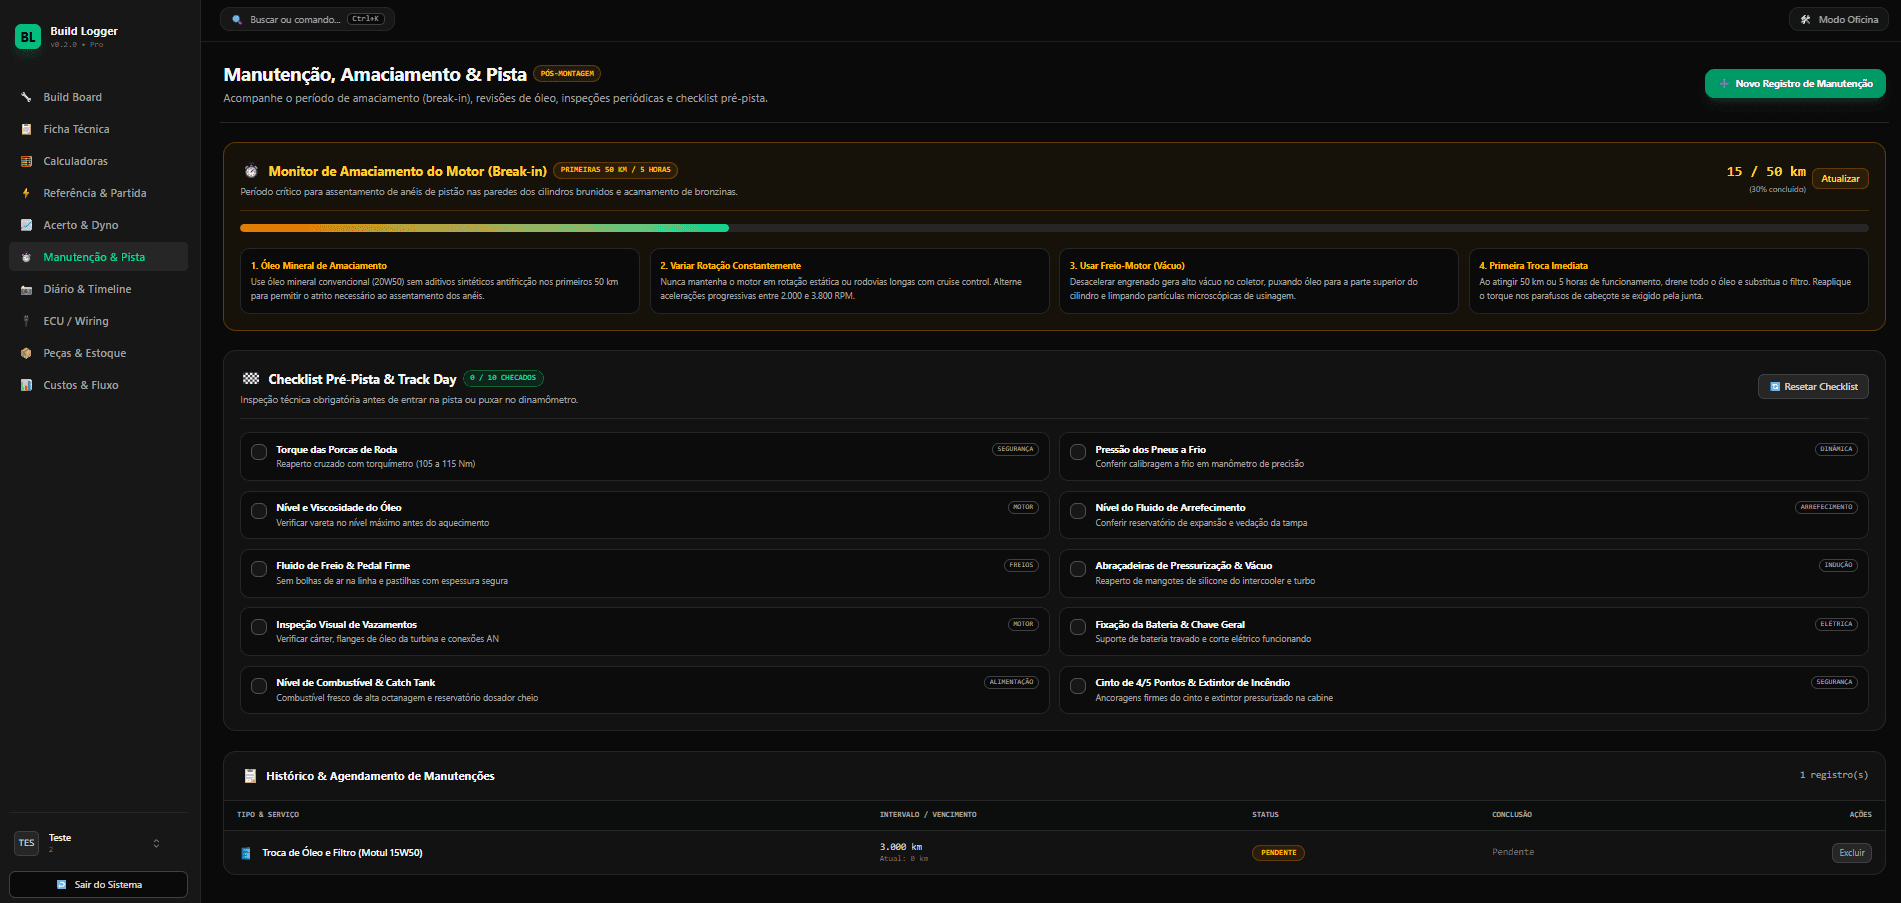Click the Ficha Técnica sidebar icon
Viewport: 1901px width, 903px height.
pyautogui.click(x=26, y=129)
